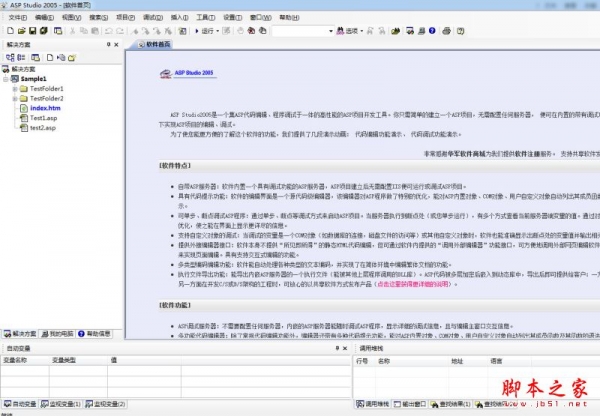Select the 软件首页 document tab

click(154, 44)
